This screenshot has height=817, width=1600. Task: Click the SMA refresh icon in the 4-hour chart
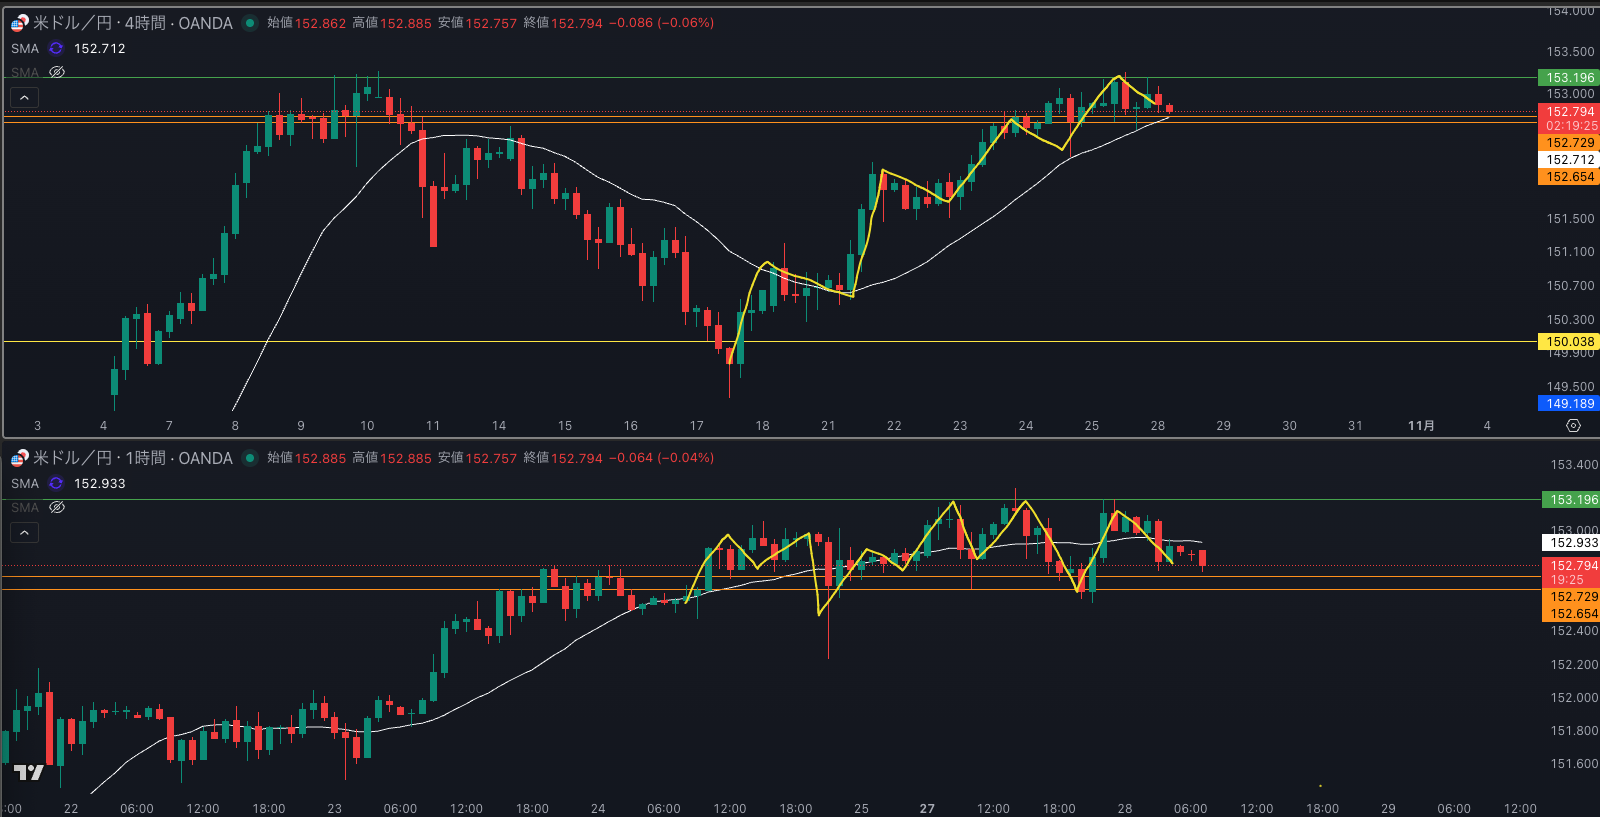point(56,48)
